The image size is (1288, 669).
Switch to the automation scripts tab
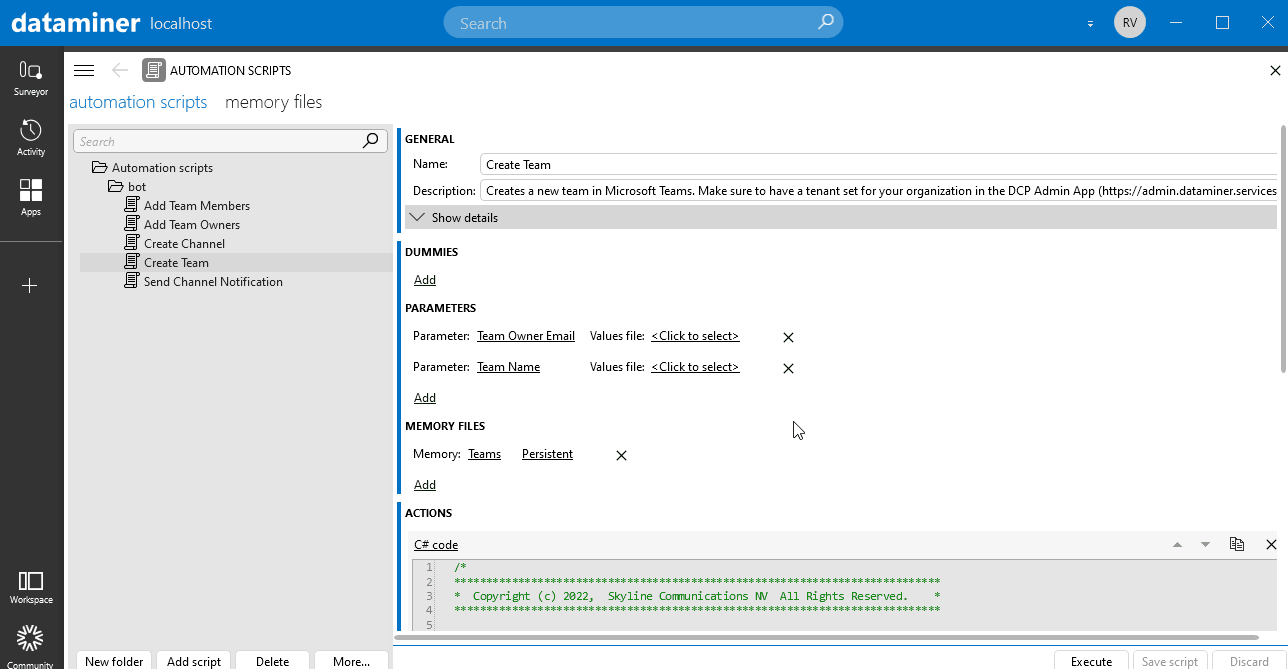point(138,102)
